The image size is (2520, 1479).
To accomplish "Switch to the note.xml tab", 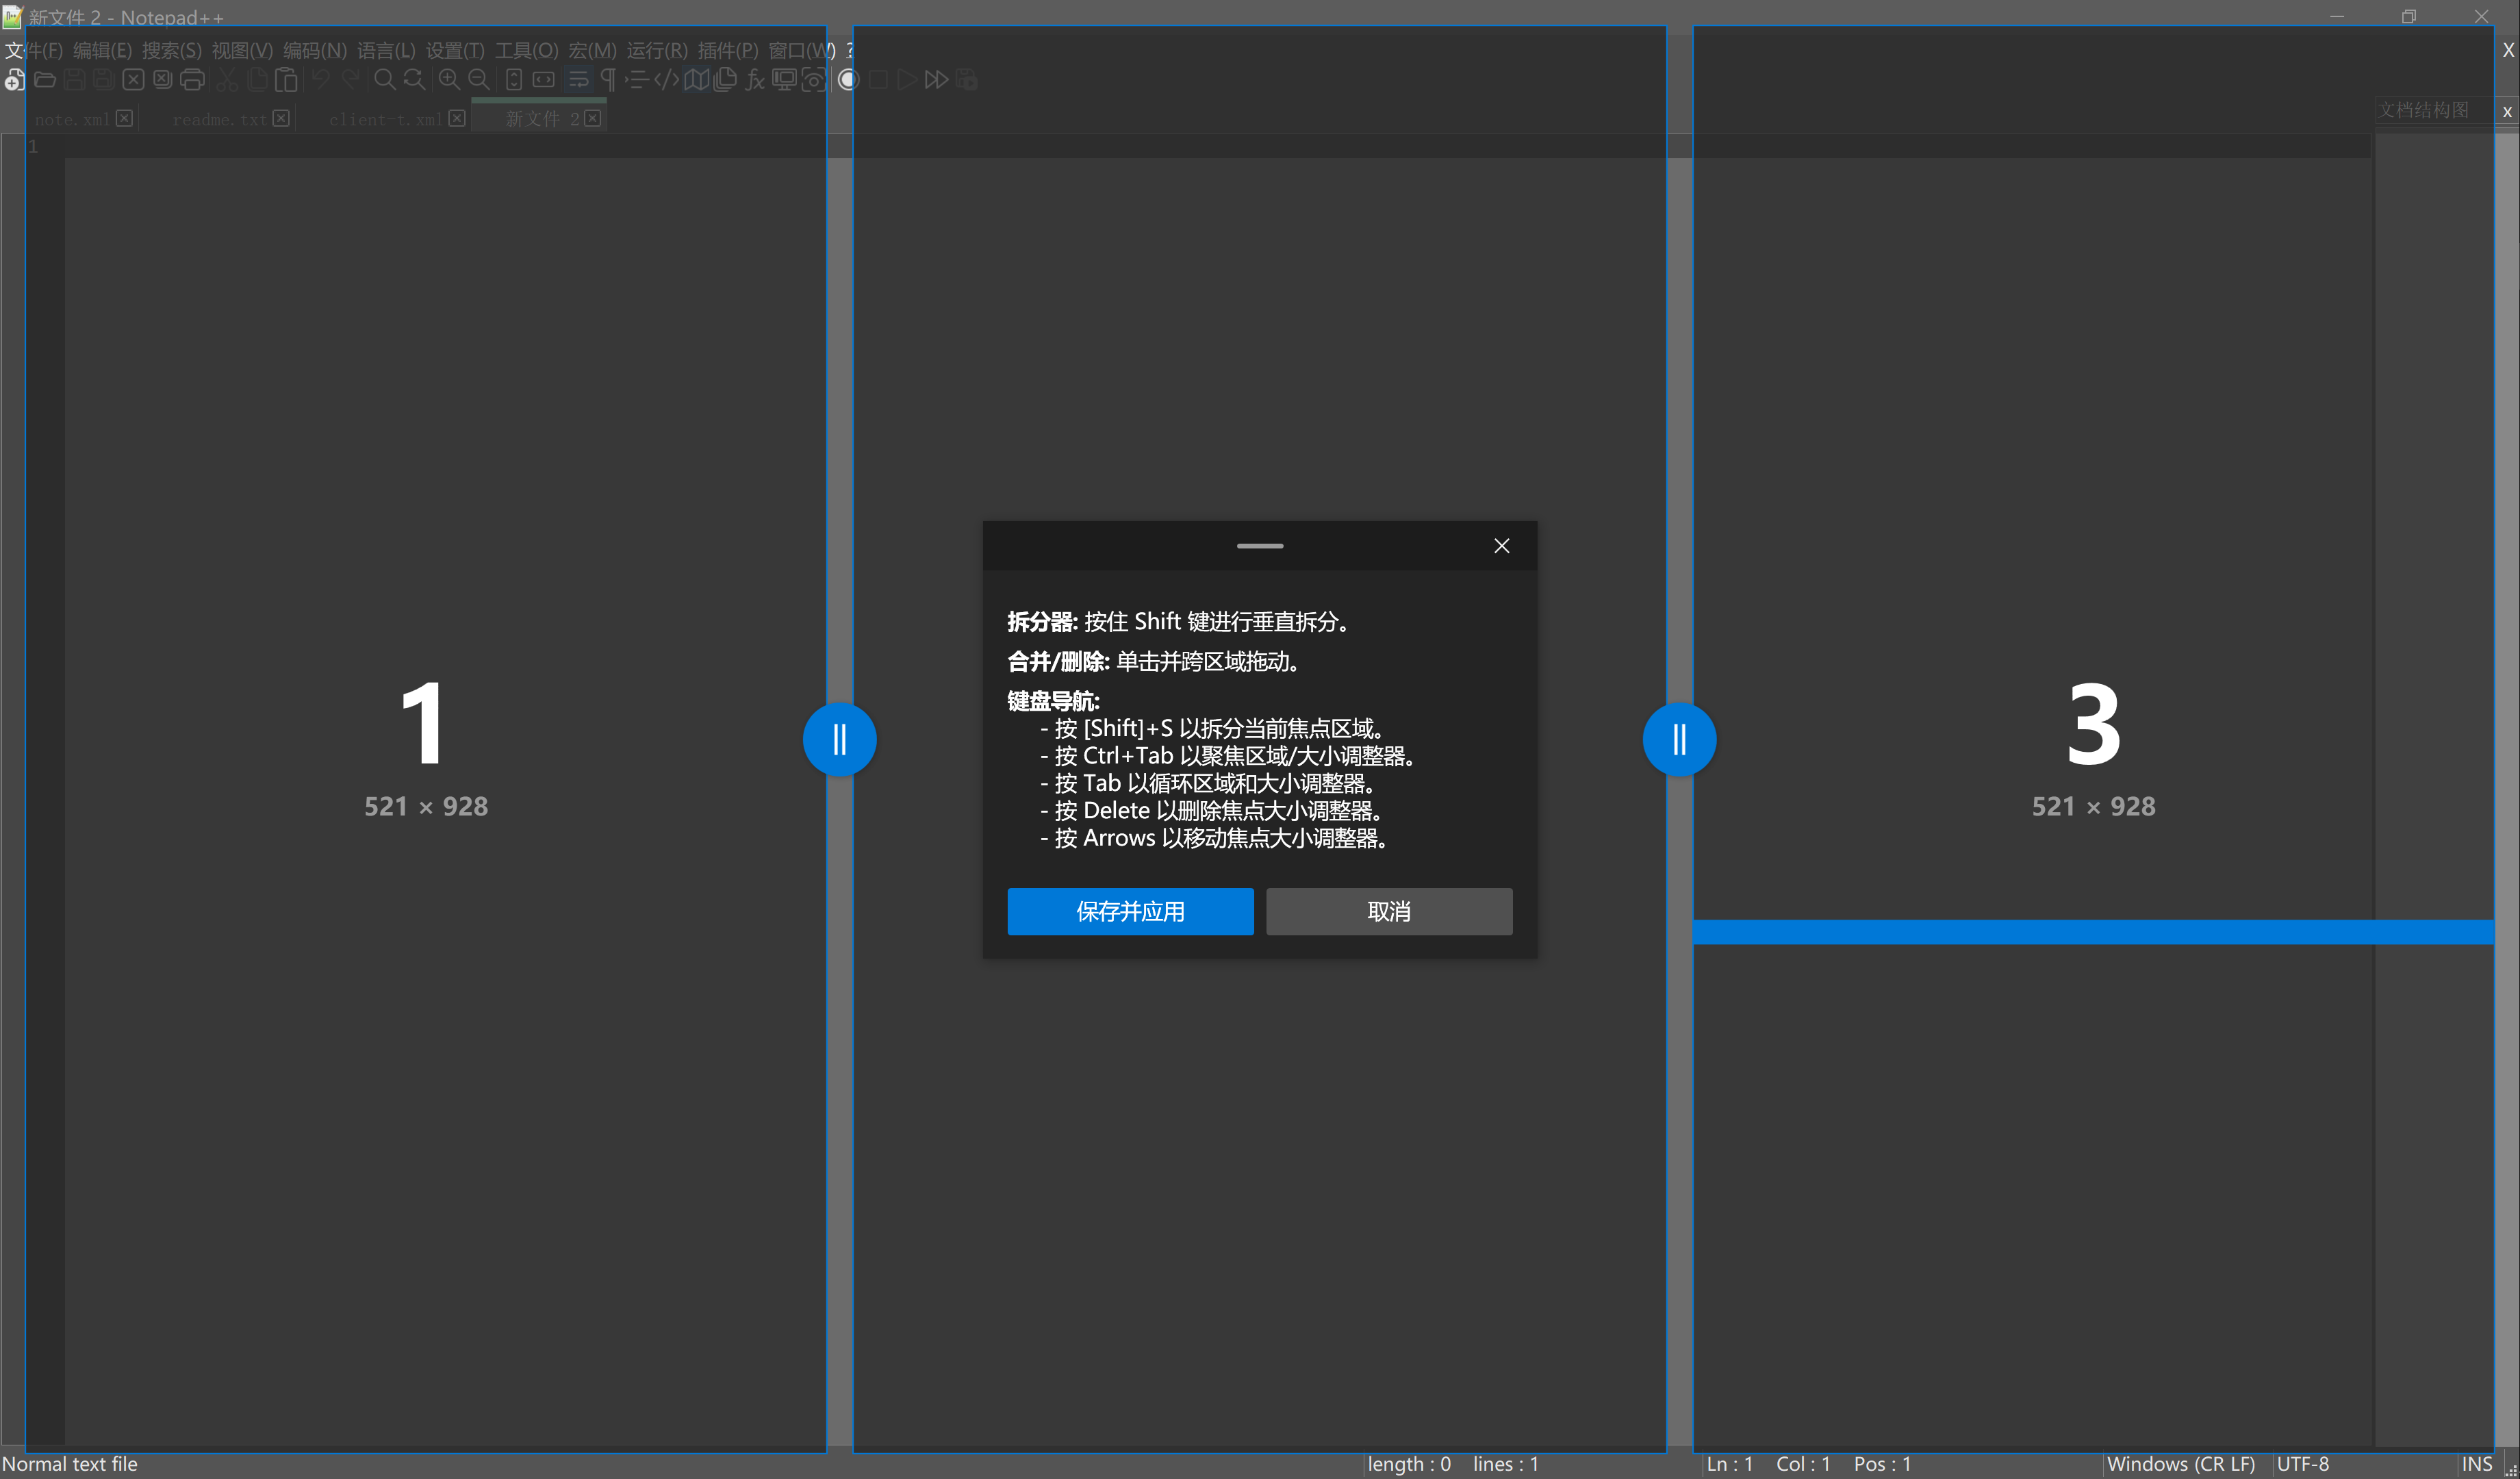I will click(x=72, y=119).
